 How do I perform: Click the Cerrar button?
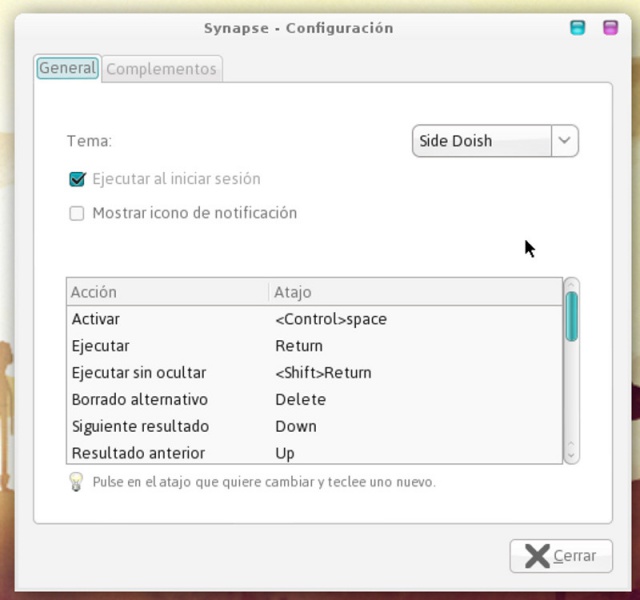coord(561,556)
